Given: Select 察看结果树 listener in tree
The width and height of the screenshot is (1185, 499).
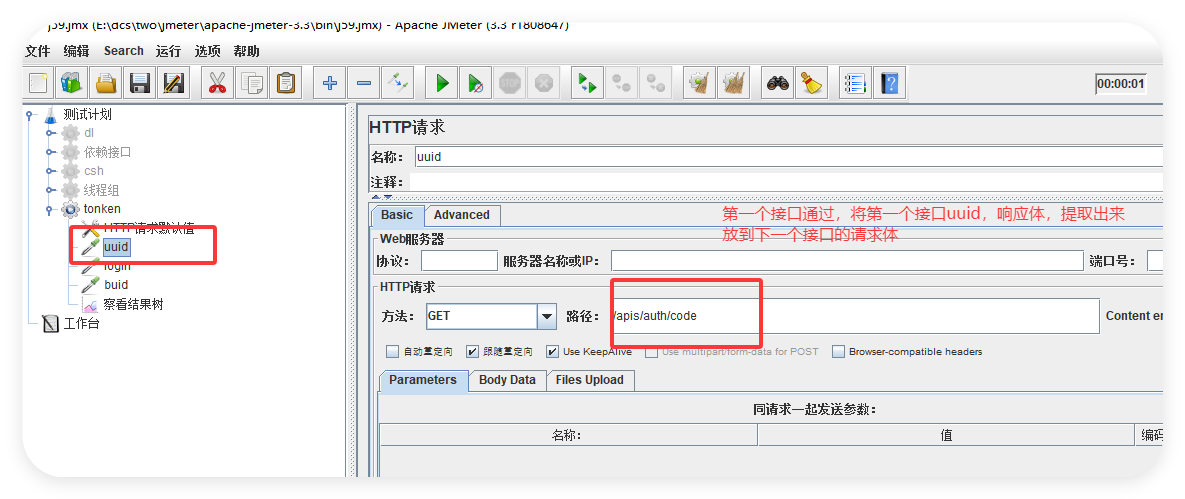Looking at the screenshot, I should click(133, 305).
